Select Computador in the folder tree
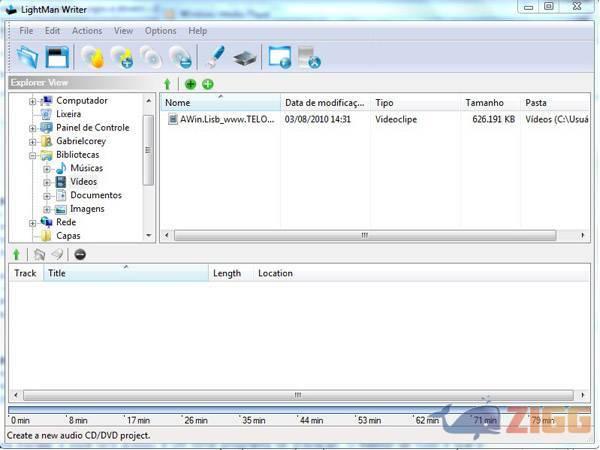The image size is (600, 450). (82, 101)
